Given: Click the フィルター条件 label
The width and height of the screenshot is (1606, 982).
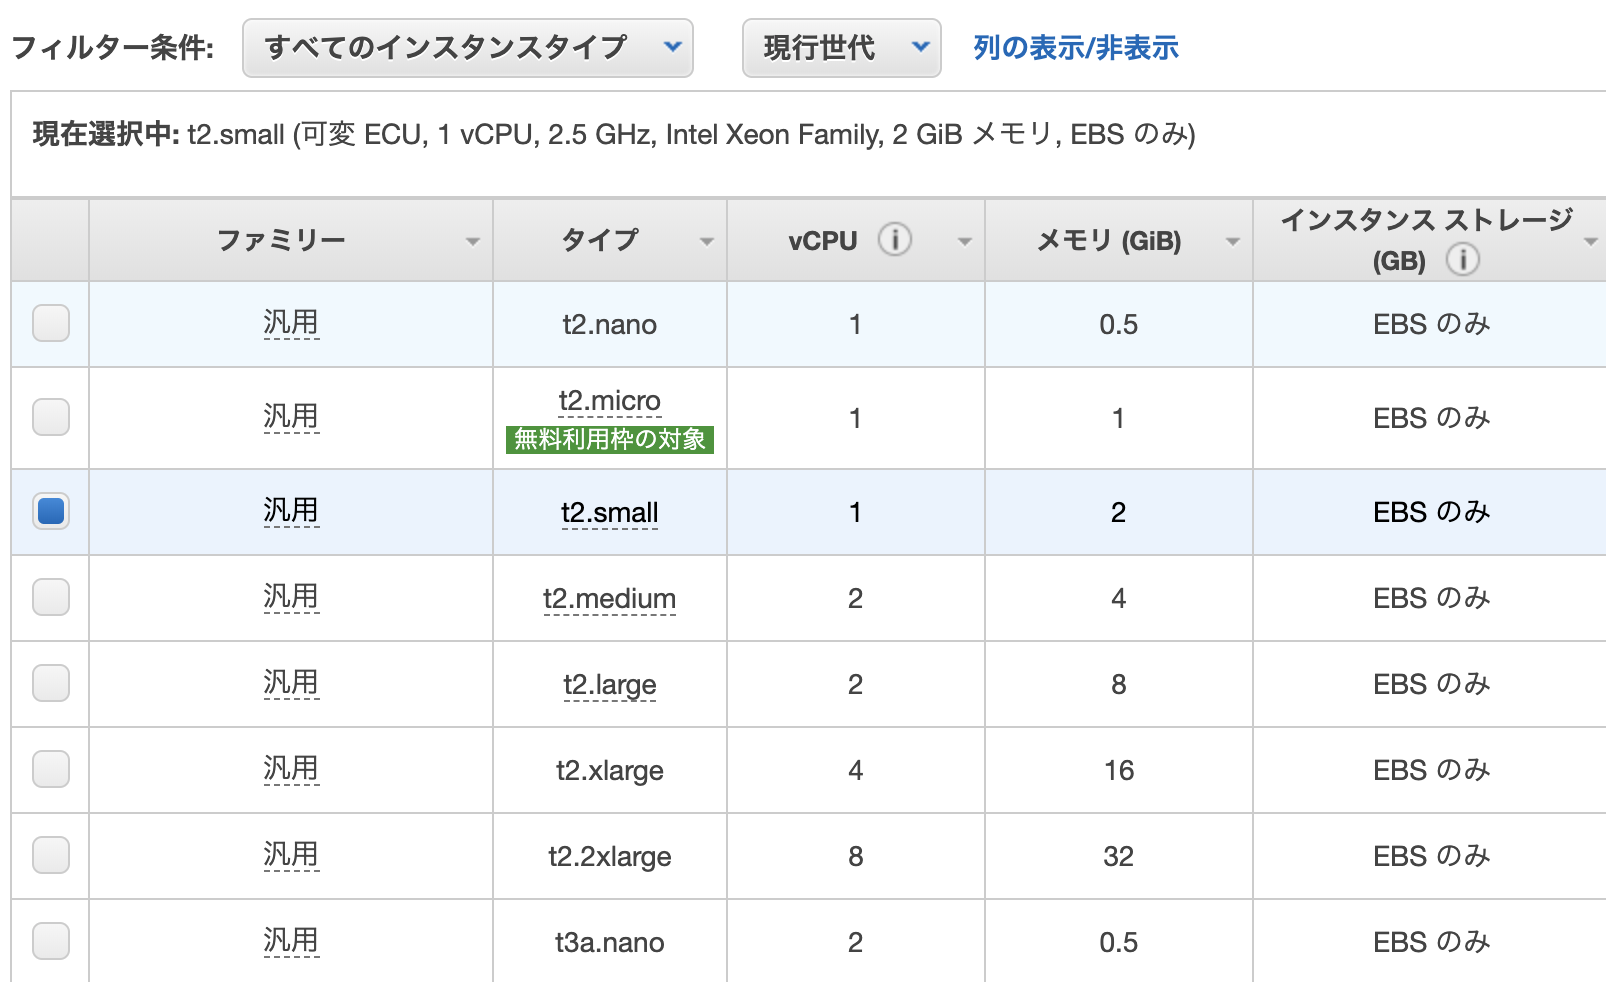Looking at the screenshot, I should pyautogui.click(x=112, y=48).
